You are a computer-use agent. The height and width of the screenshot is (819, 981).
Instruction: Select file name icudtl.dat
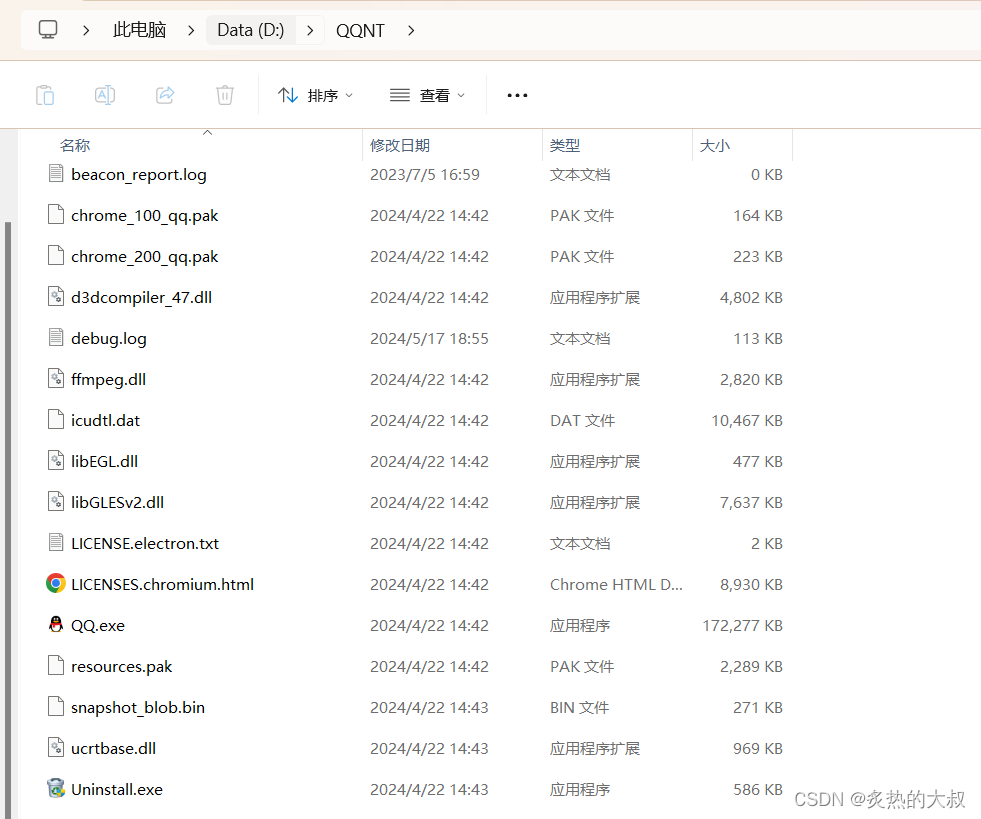(x=105, y=420)
